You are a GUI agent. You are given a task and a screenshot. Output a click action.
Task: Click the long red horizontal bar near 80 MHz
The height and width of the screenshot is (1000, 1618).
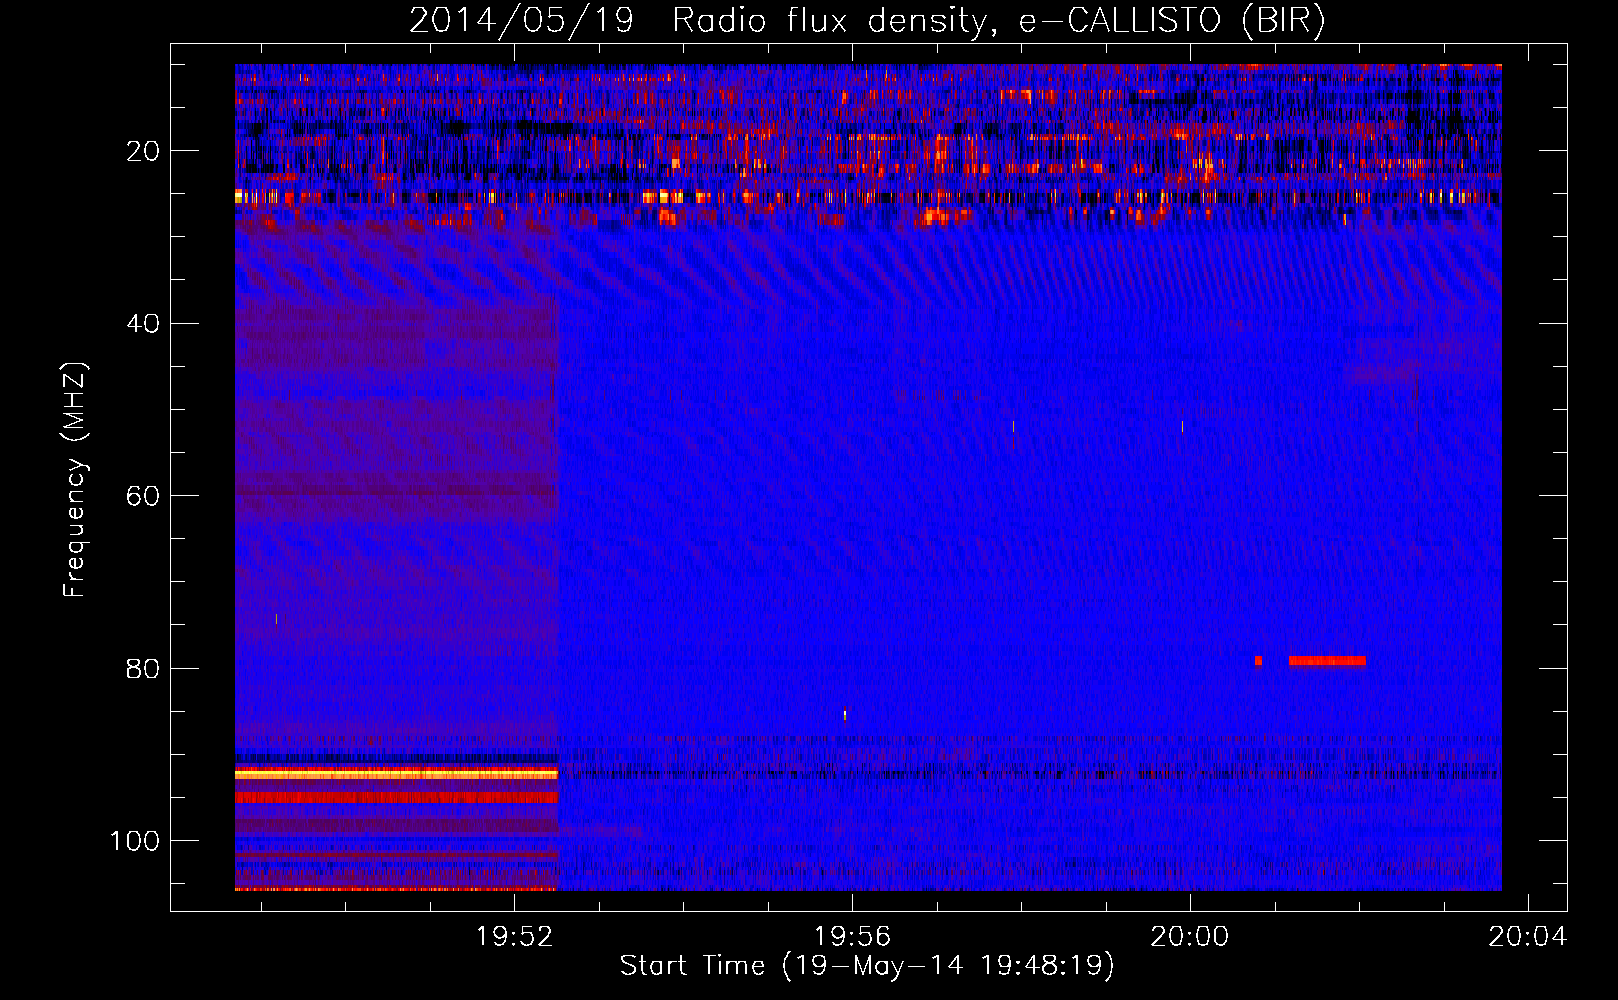(1327, 661)
